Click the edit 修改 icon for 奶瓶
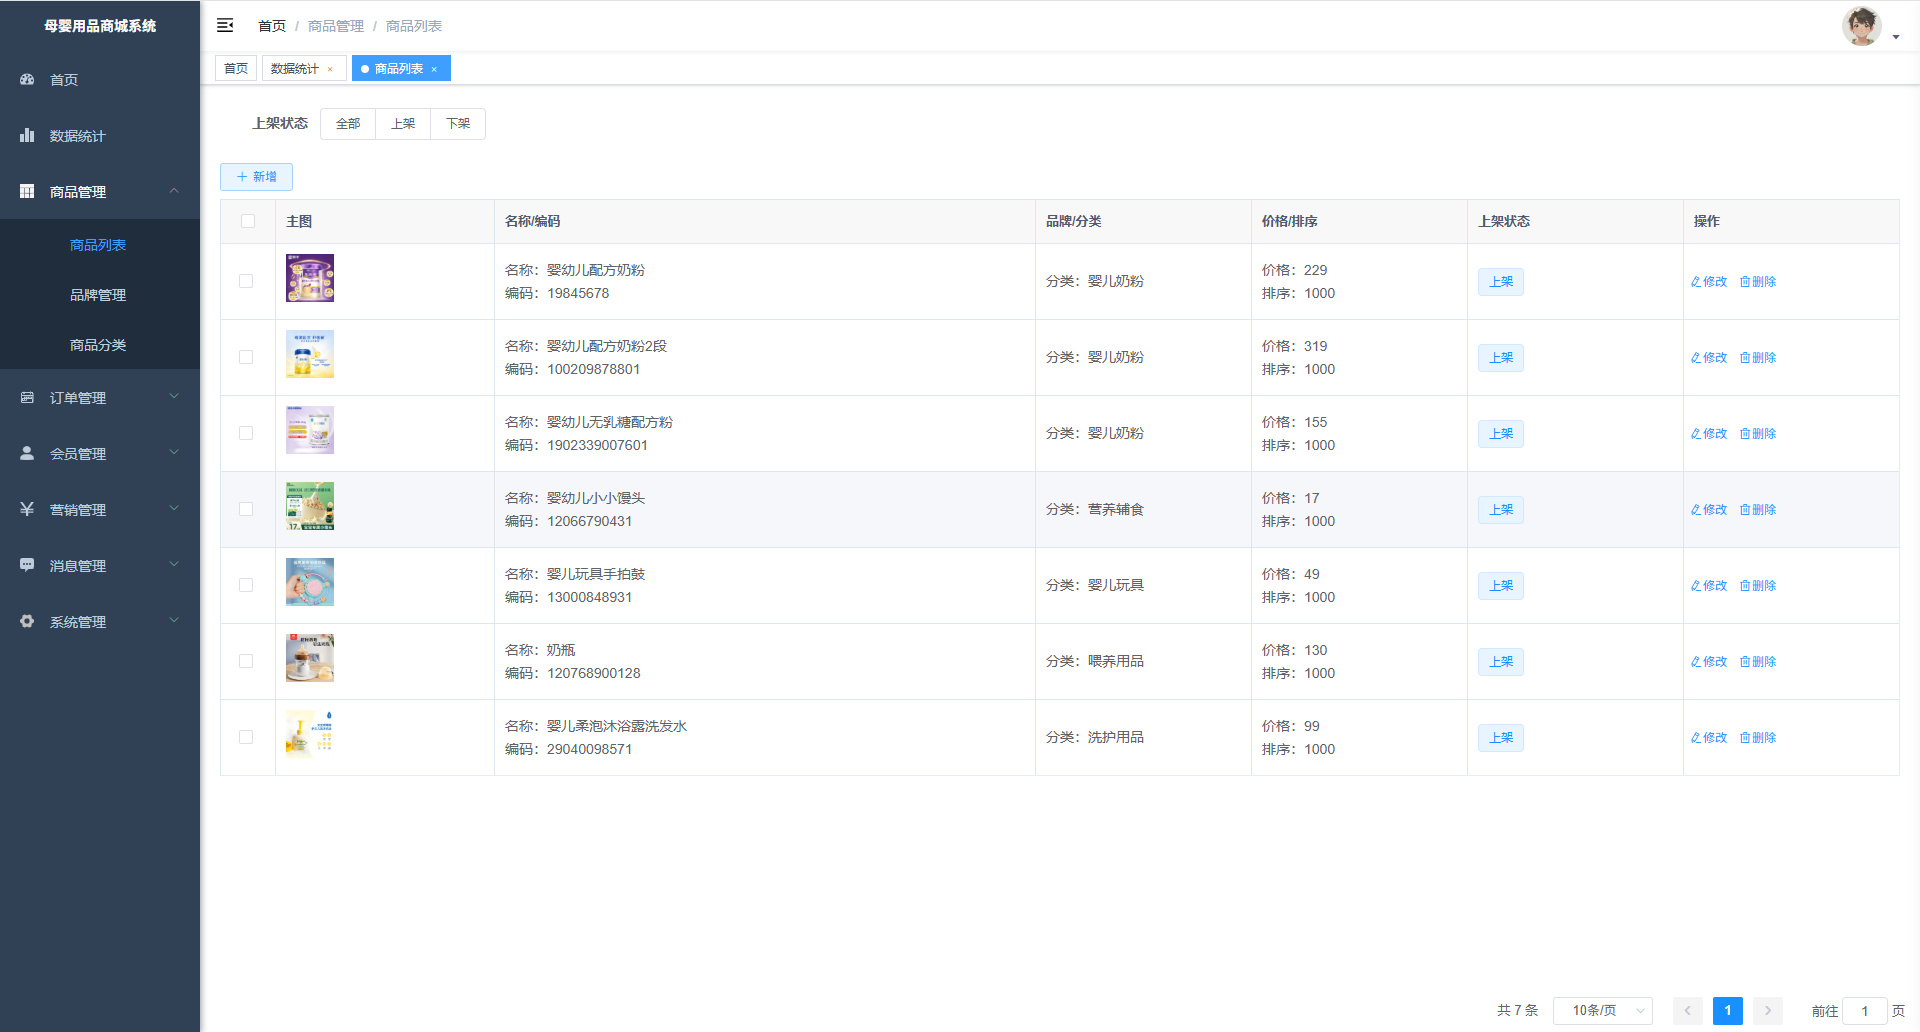1920x1032 pixels. point(1708,662)
